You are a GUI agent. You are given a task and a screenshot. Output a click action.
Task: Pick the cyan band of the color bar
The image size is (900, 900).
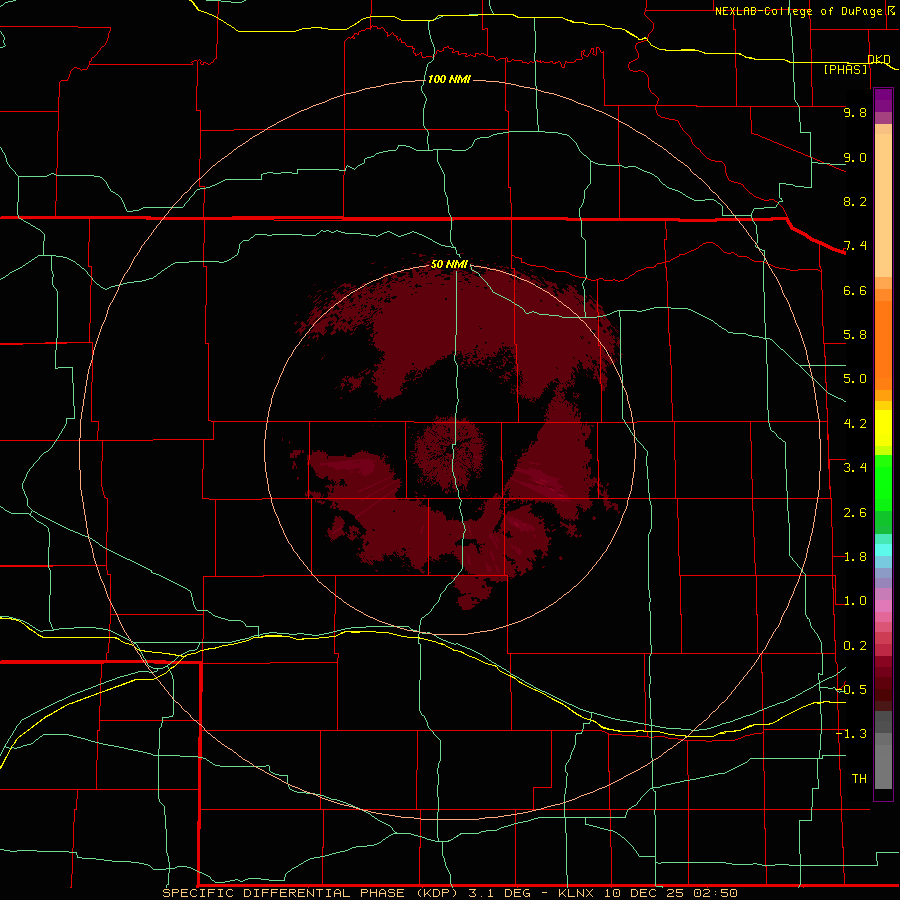point(883,550)
